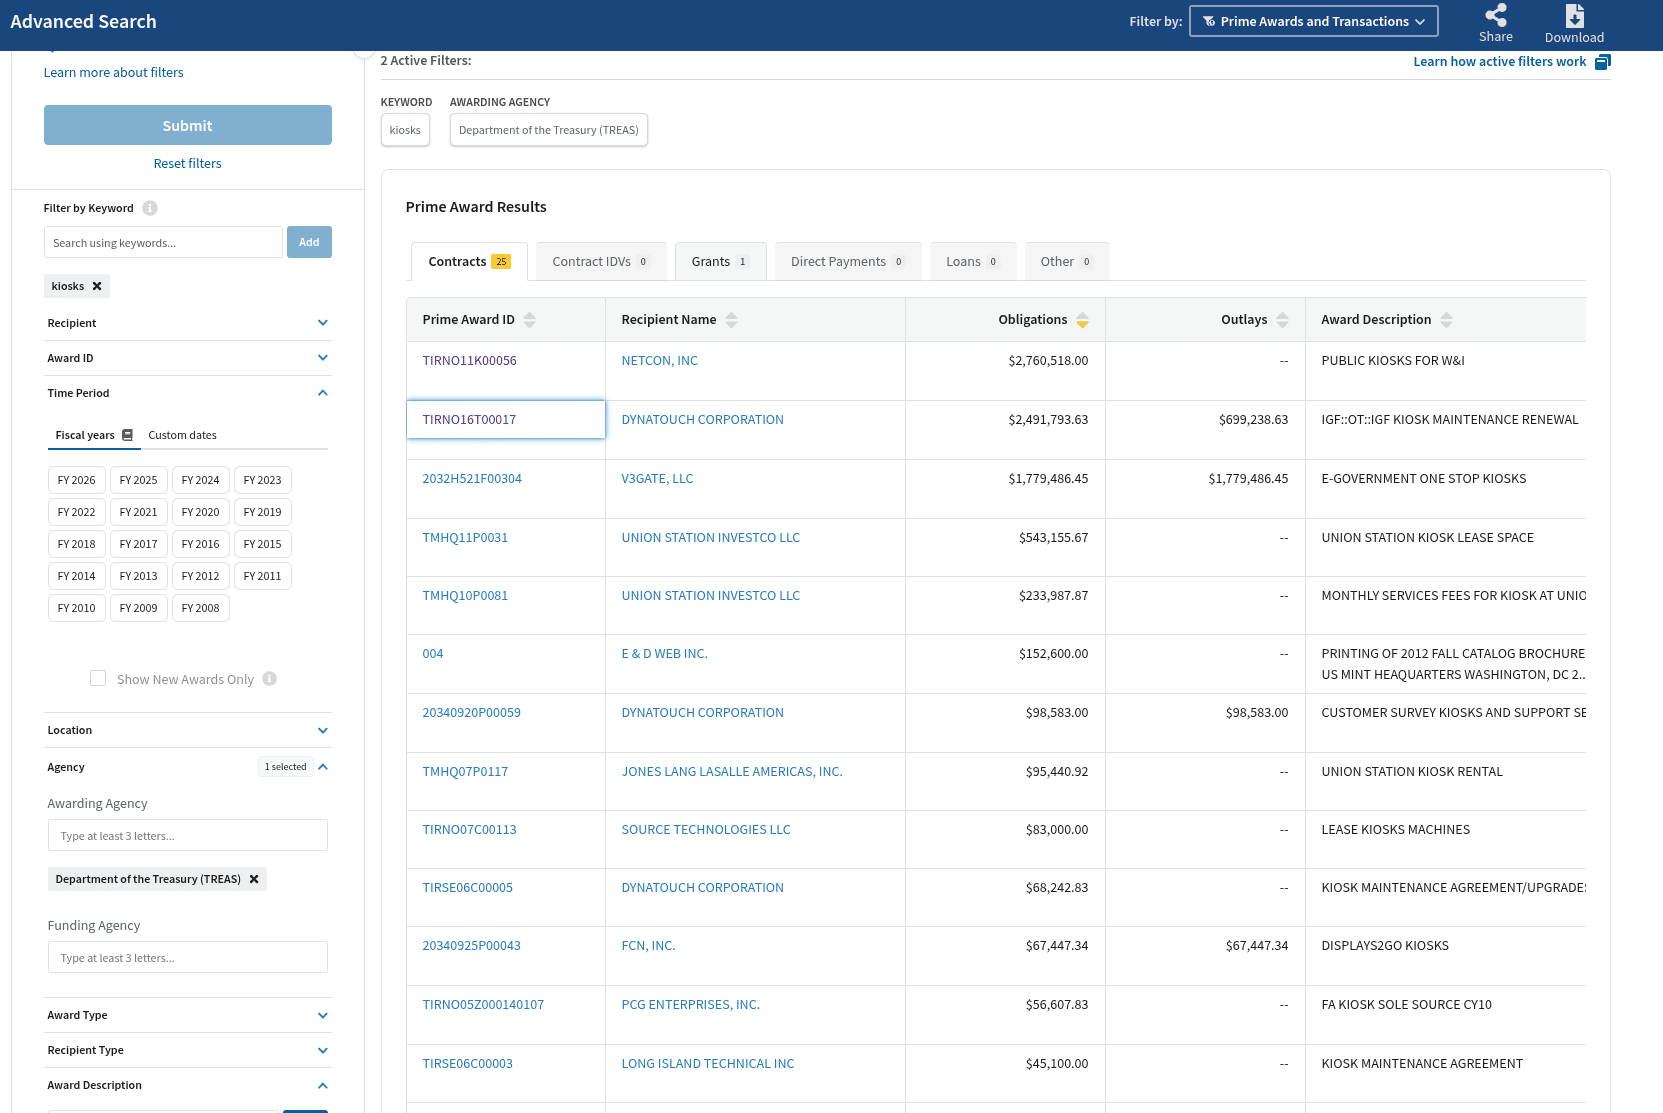Sort by Recipient Name column arrows
This screenshot has width=1663, height=1113.
pos(731,320)
